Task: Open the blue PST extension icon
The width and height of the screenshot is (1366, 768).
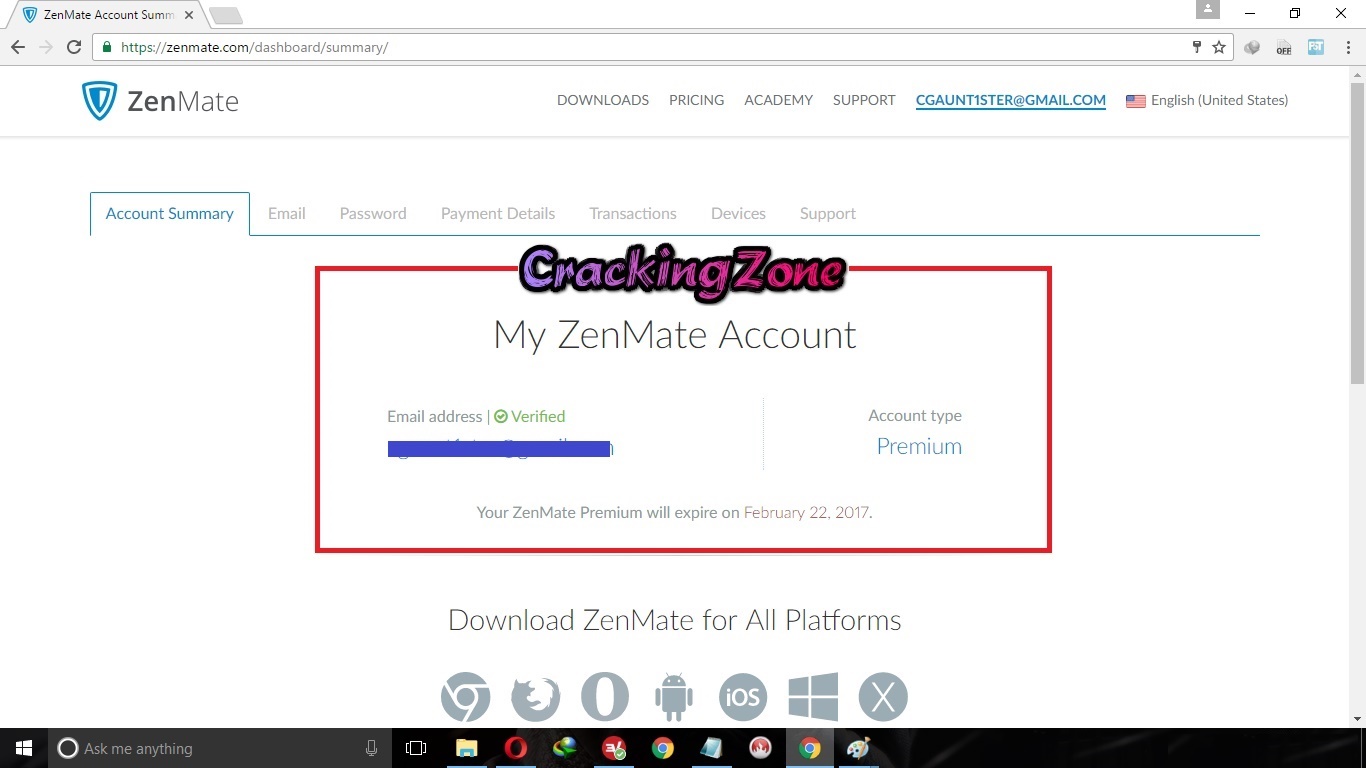Action: pyautogui.click(x=1316, y=47)
